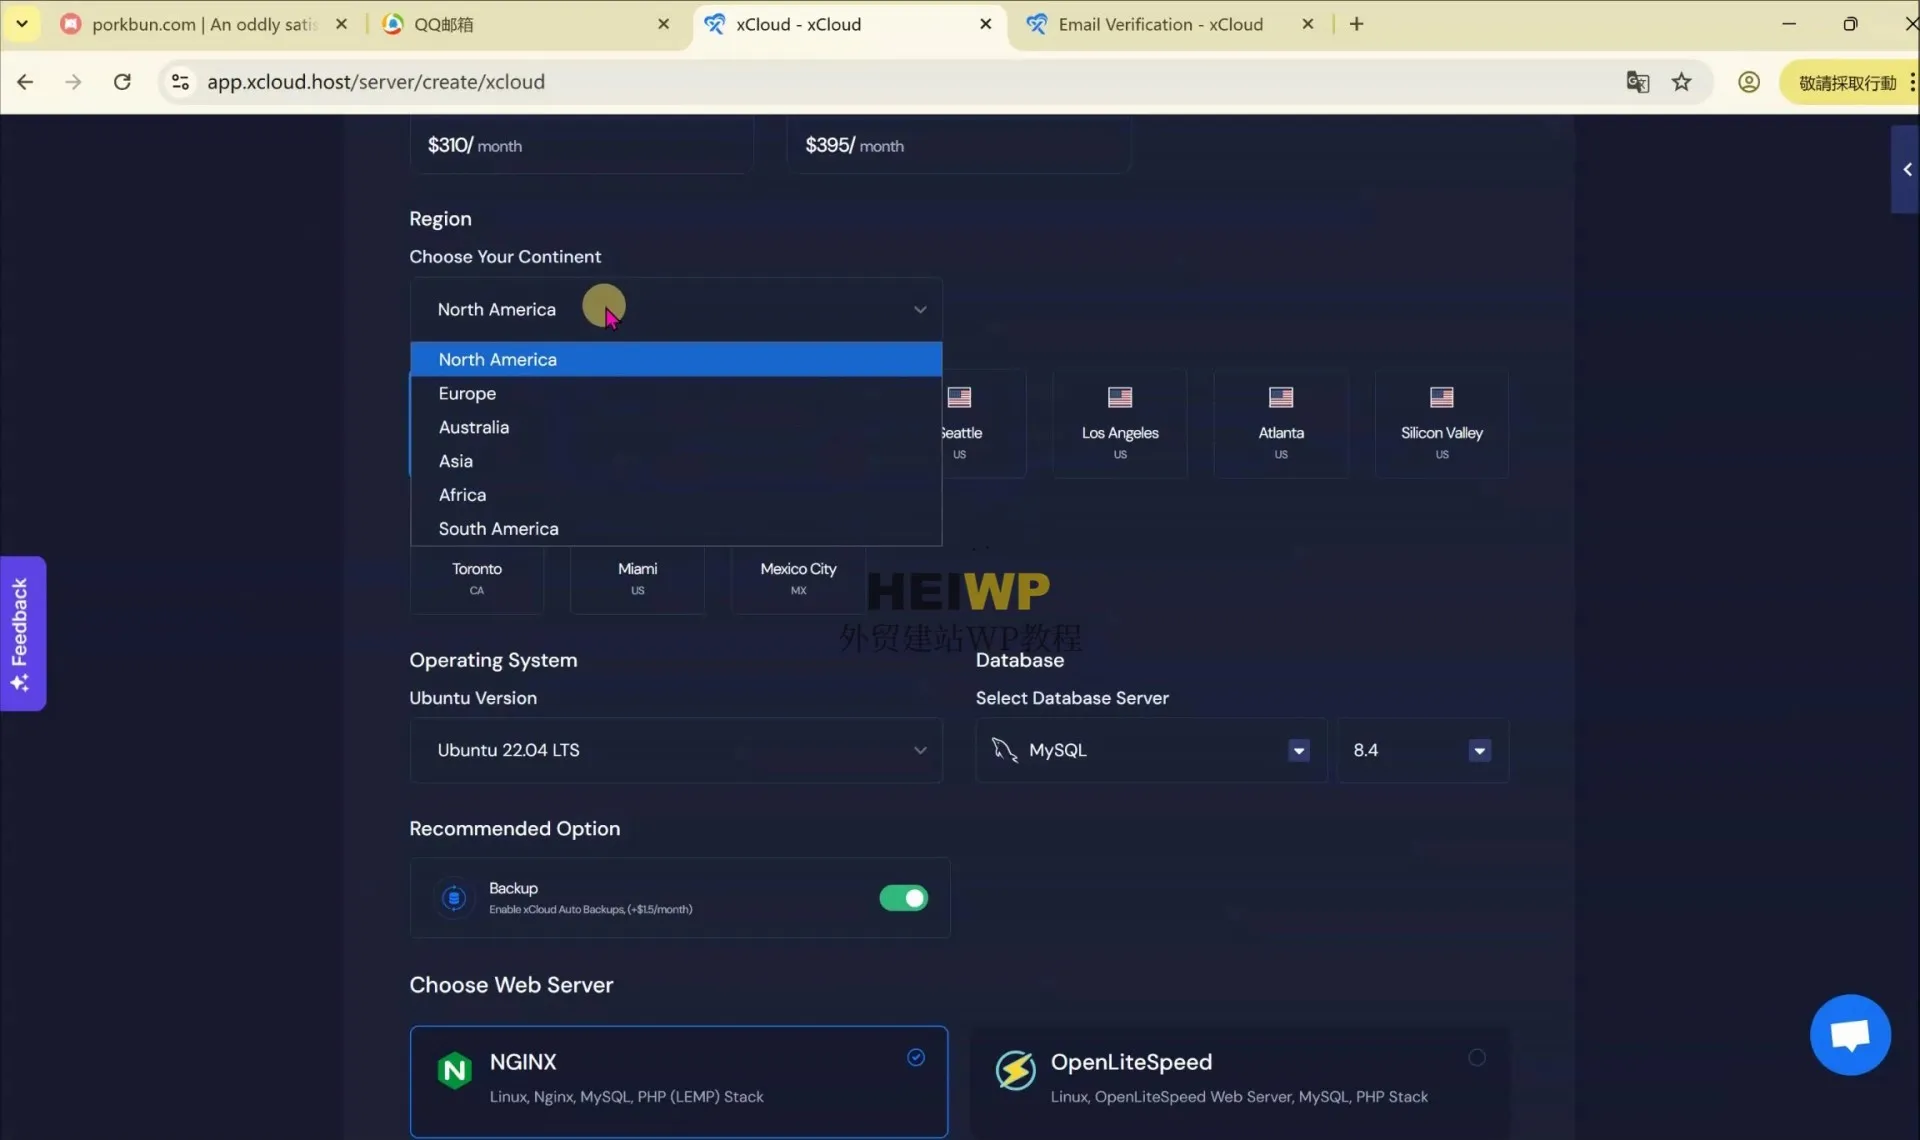Select the Mexico City region
Image resolution: width=1920 pixels, height=1140 pixels.
tap(797, 578)
